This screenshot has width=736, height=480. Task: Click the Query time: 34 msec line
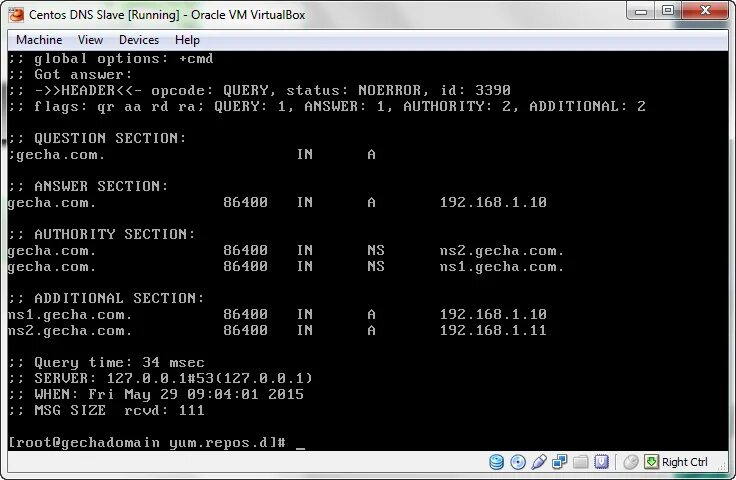(x=106, y=363)
